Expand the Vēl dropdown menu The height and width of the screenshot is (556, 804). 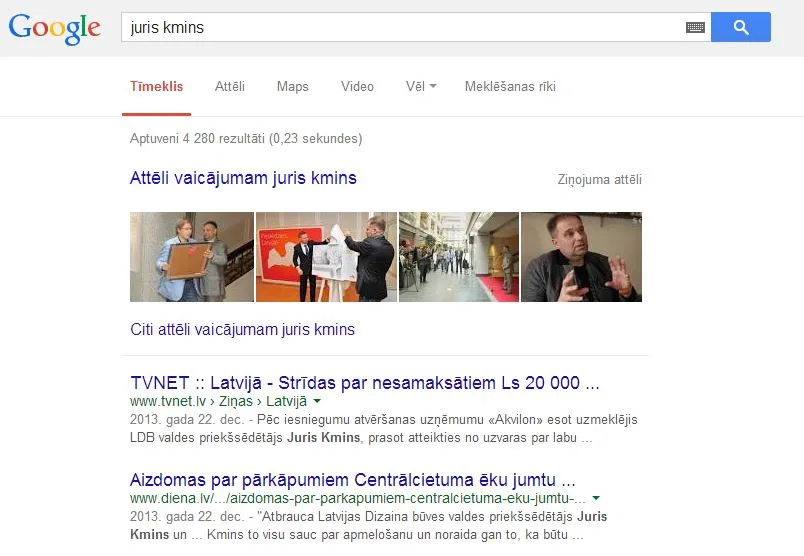pos(421,86)
